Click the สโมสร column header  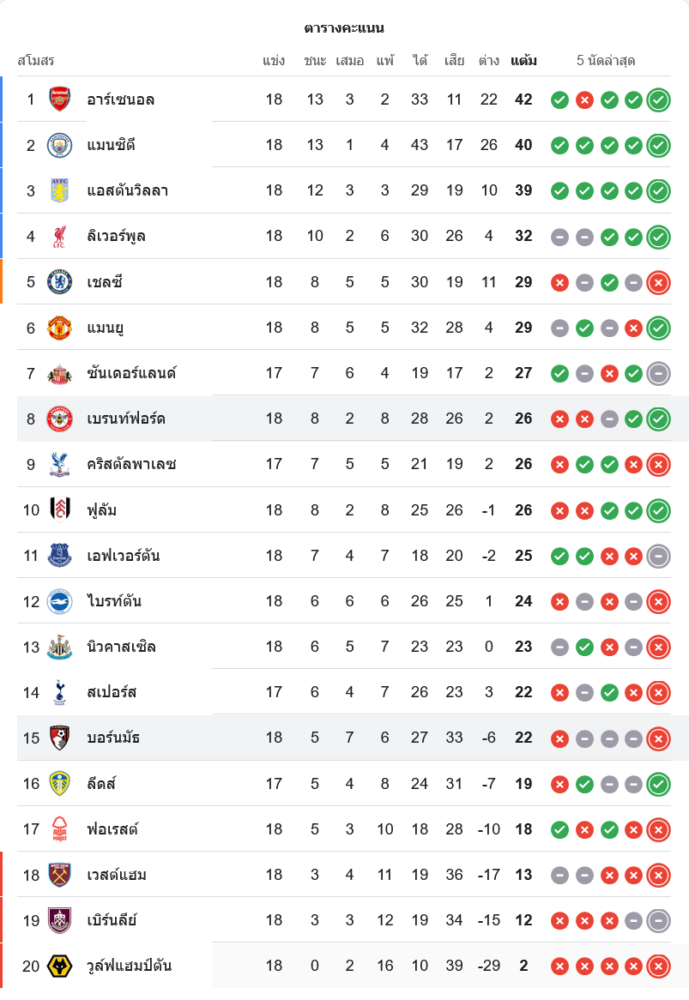[36, 61]
